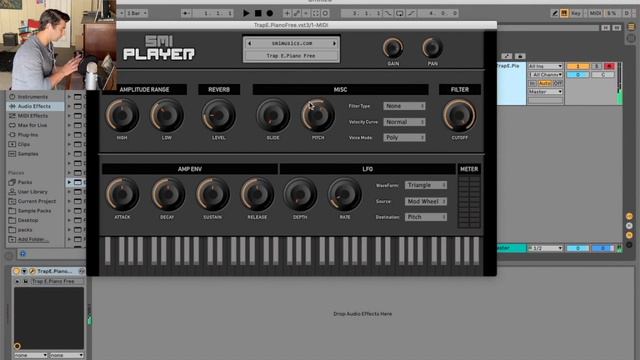This screenshot has width=640, height=360.
Task: Click the LFO RATE knob
Action: (344, 195)
